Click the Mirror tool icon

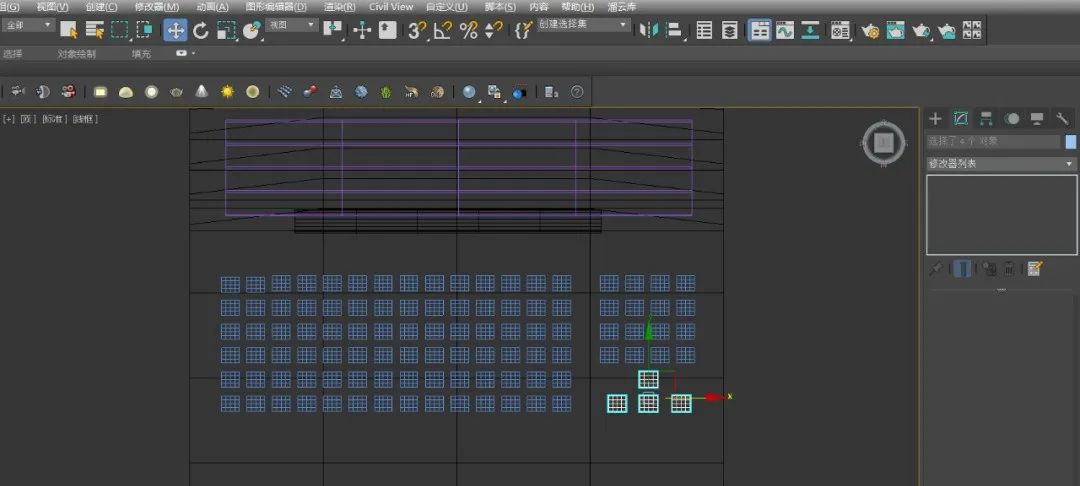pyautogui.click(x=648, y=30)
